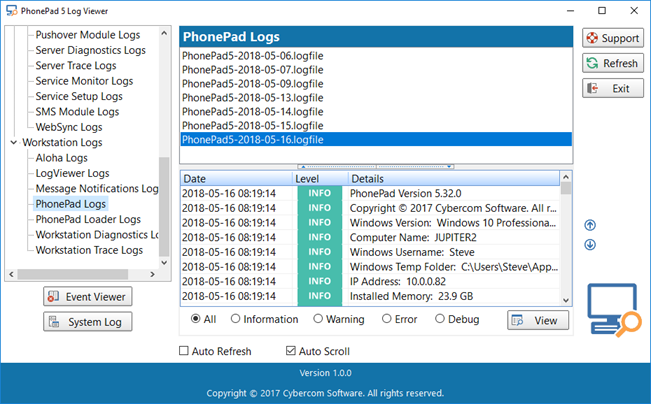Select the Error filter radio button
The image size is (651, 404).
(387, 319)
